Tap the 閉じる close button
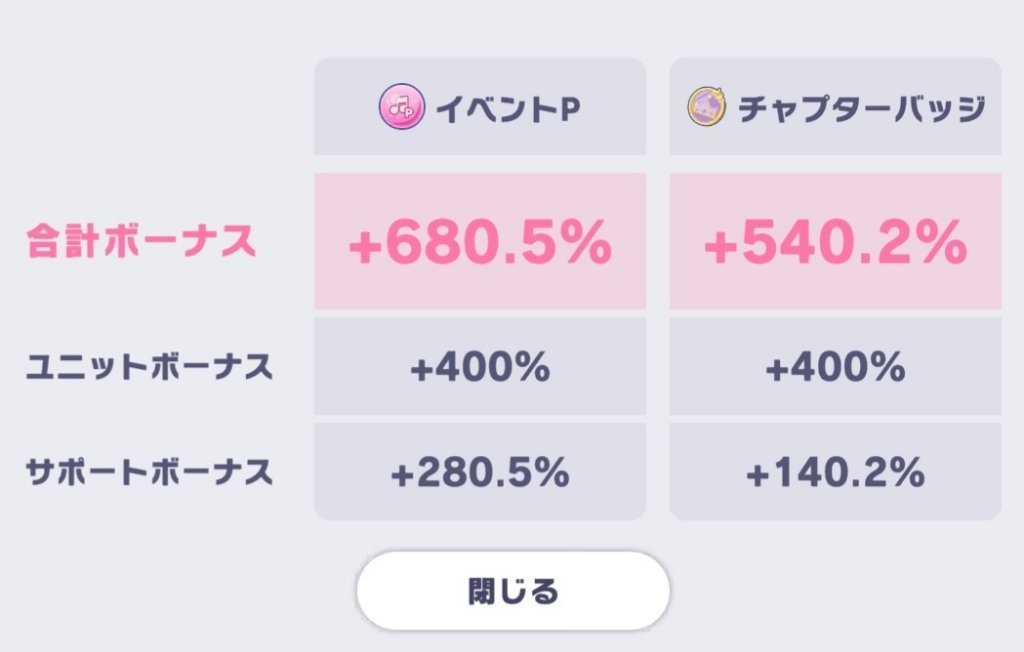Screen dimensions: 1024x652 (513, 591)
